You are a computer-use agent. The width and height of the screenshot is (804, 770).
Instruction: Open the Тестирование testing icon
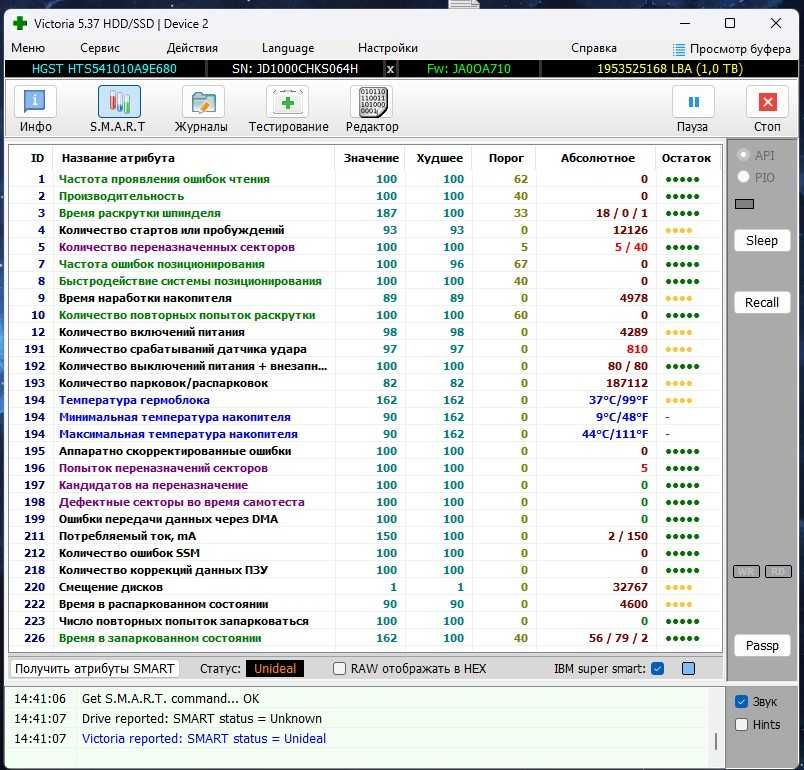coord(287,102)
